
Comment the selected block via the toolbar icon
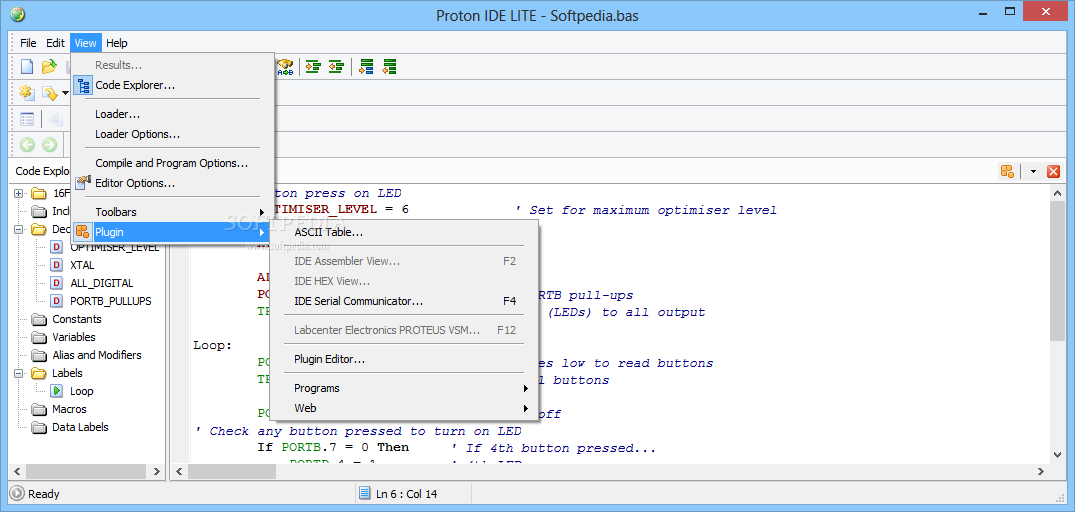point(367,66)
